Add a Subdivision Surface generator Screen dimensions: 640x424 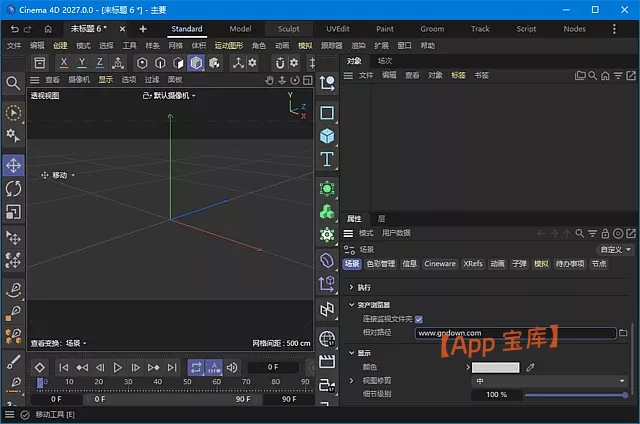(x=327, y=189)
